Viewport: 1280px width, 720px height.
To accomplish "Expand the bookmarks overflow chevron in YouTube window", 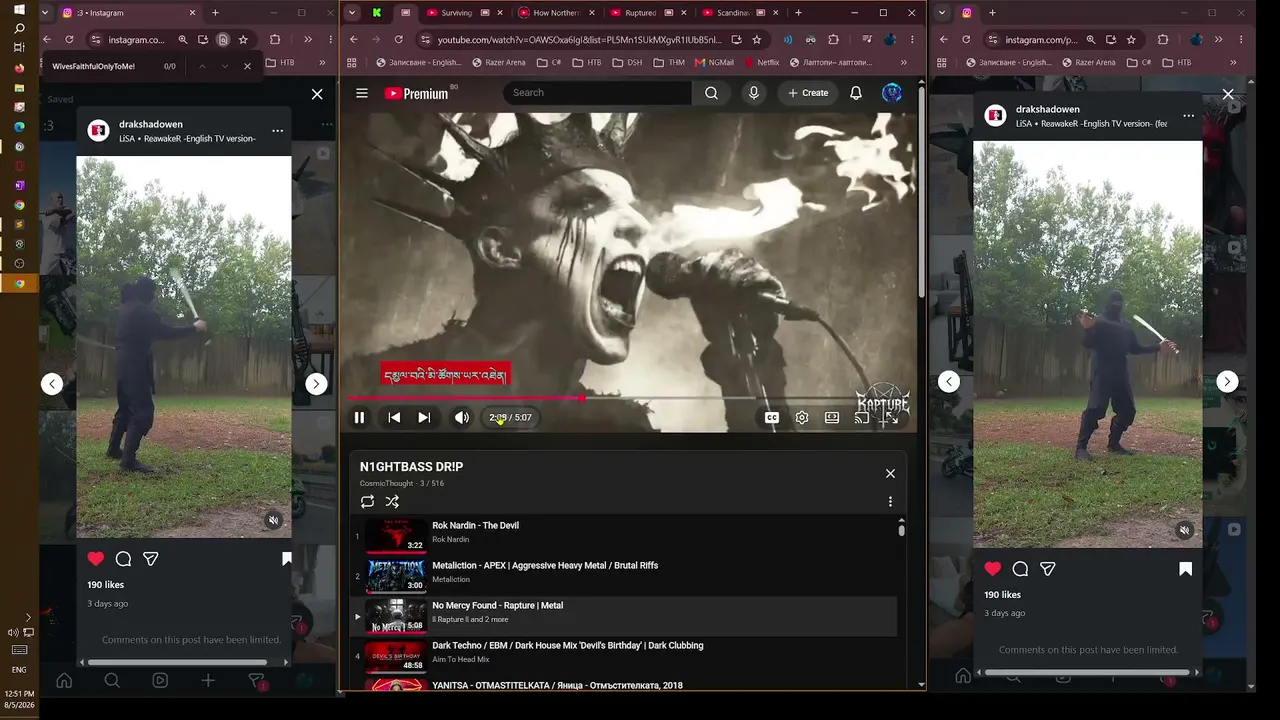I will [903, 62].
